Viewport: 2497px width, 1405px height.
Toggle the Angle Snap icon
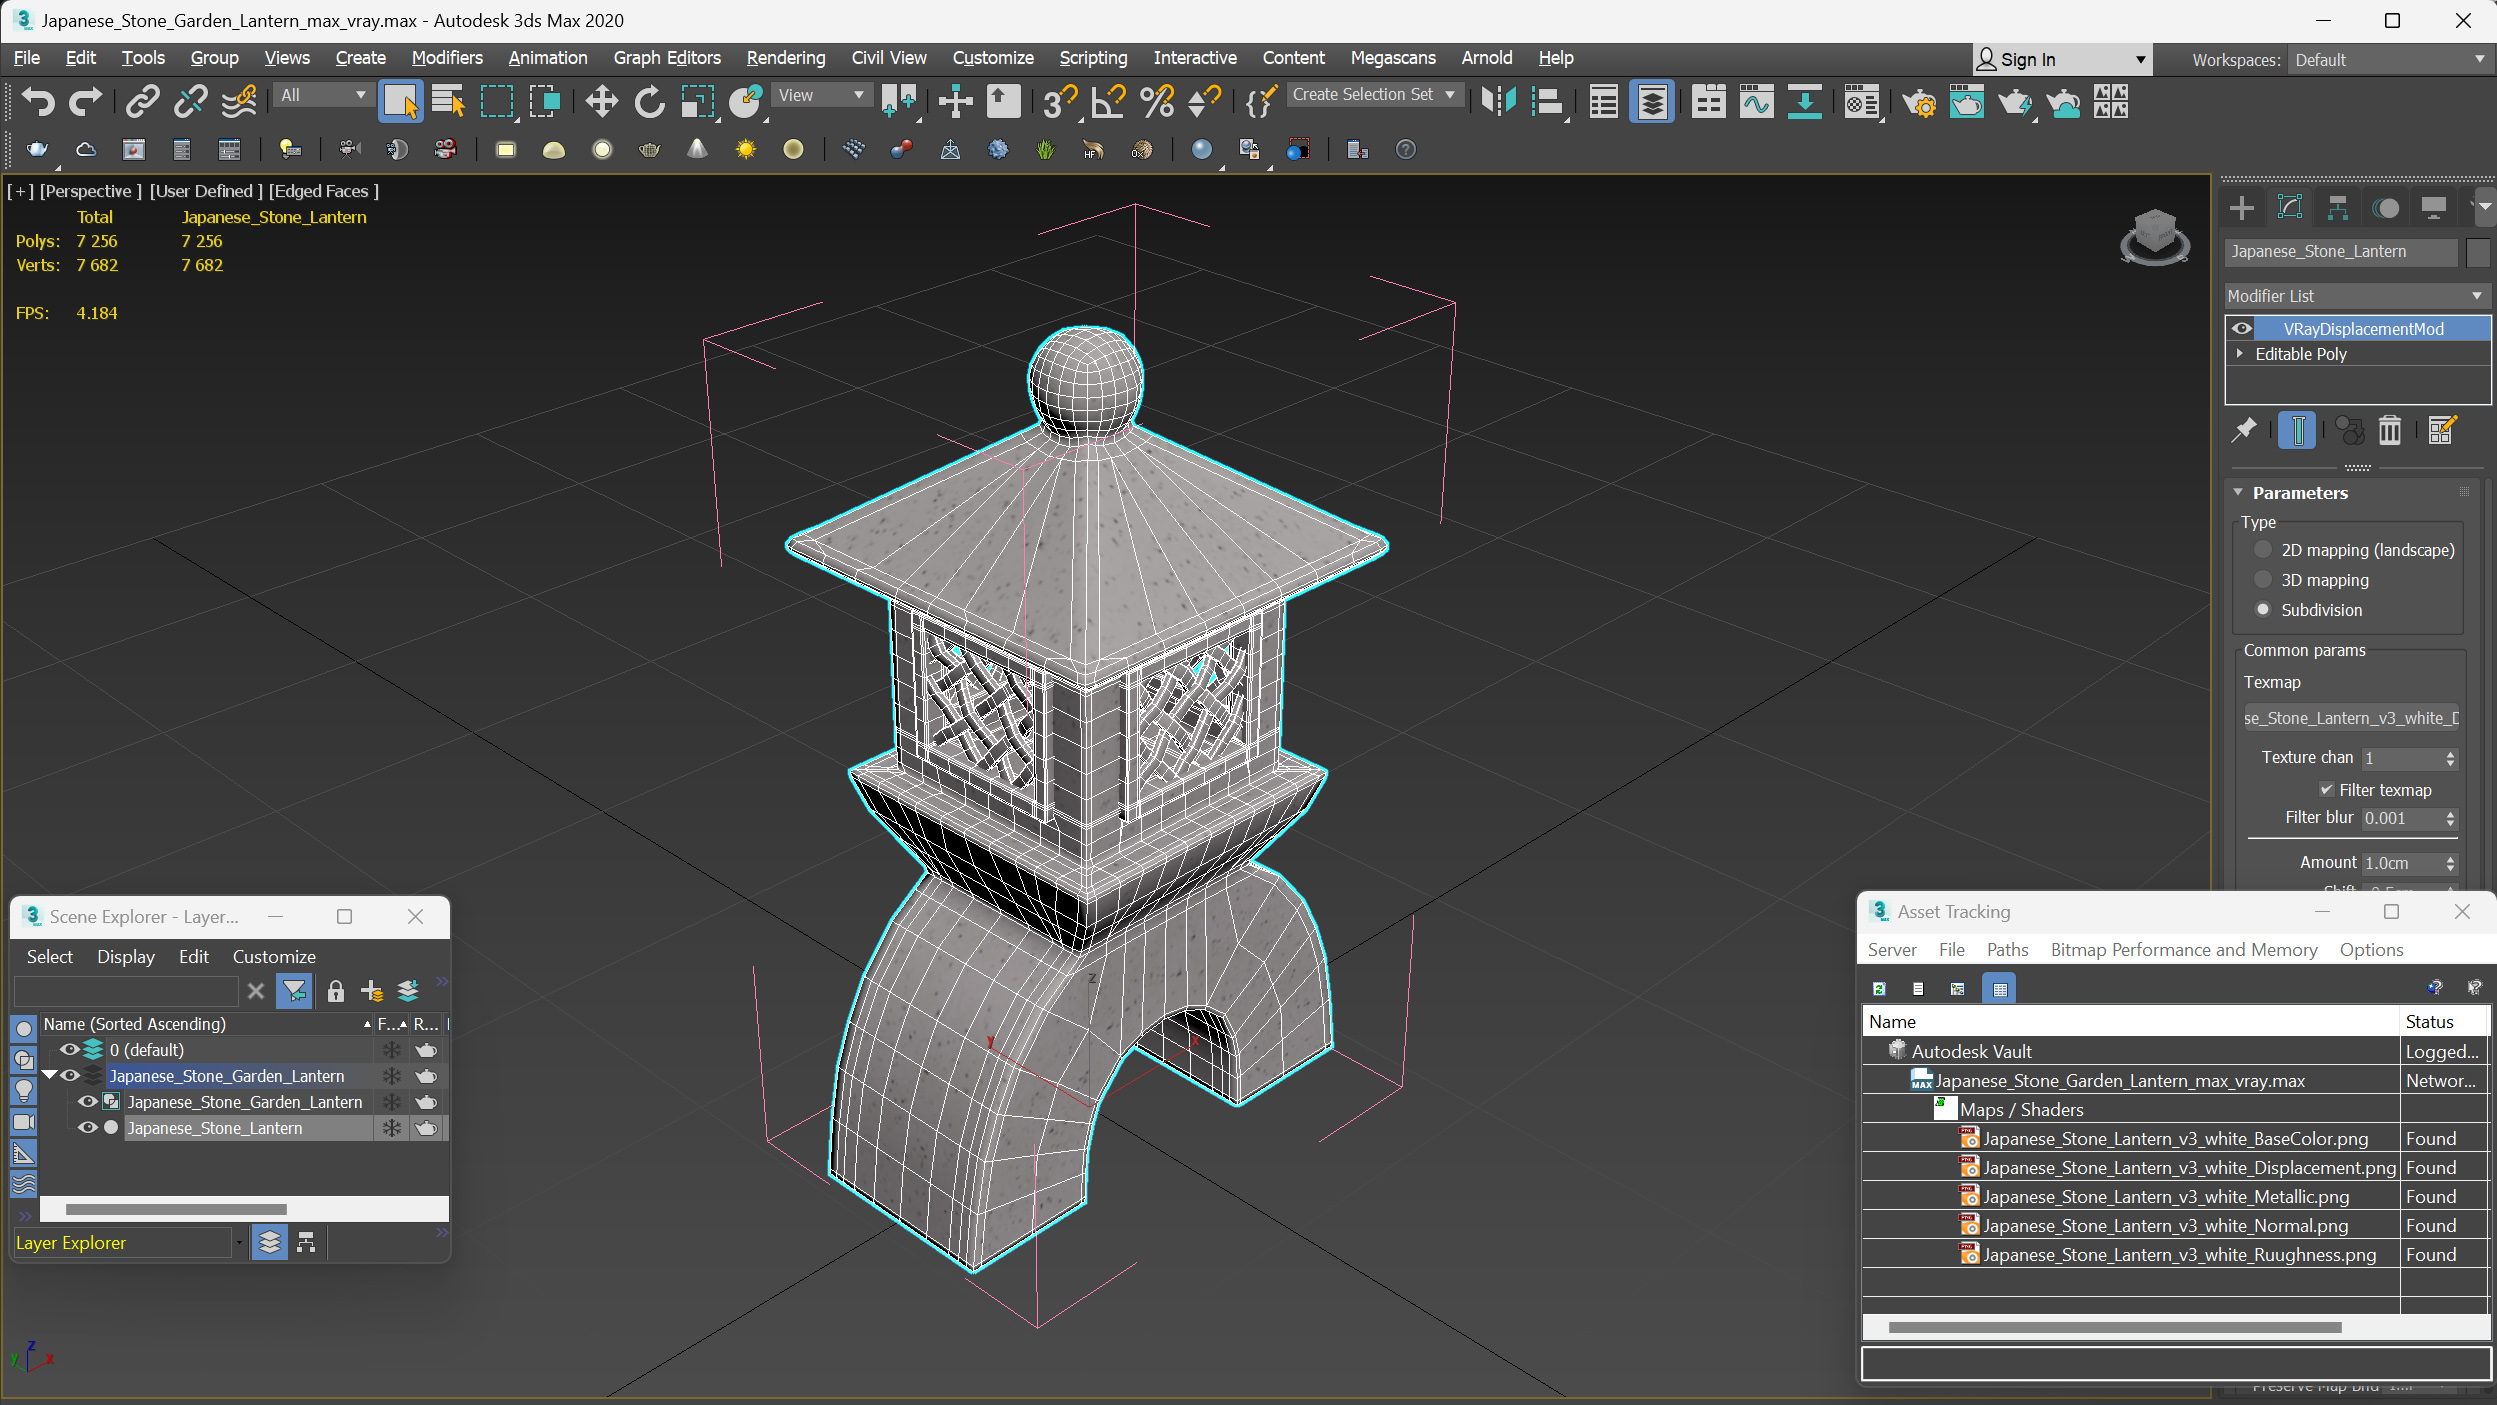click(x=1108, y=101)
